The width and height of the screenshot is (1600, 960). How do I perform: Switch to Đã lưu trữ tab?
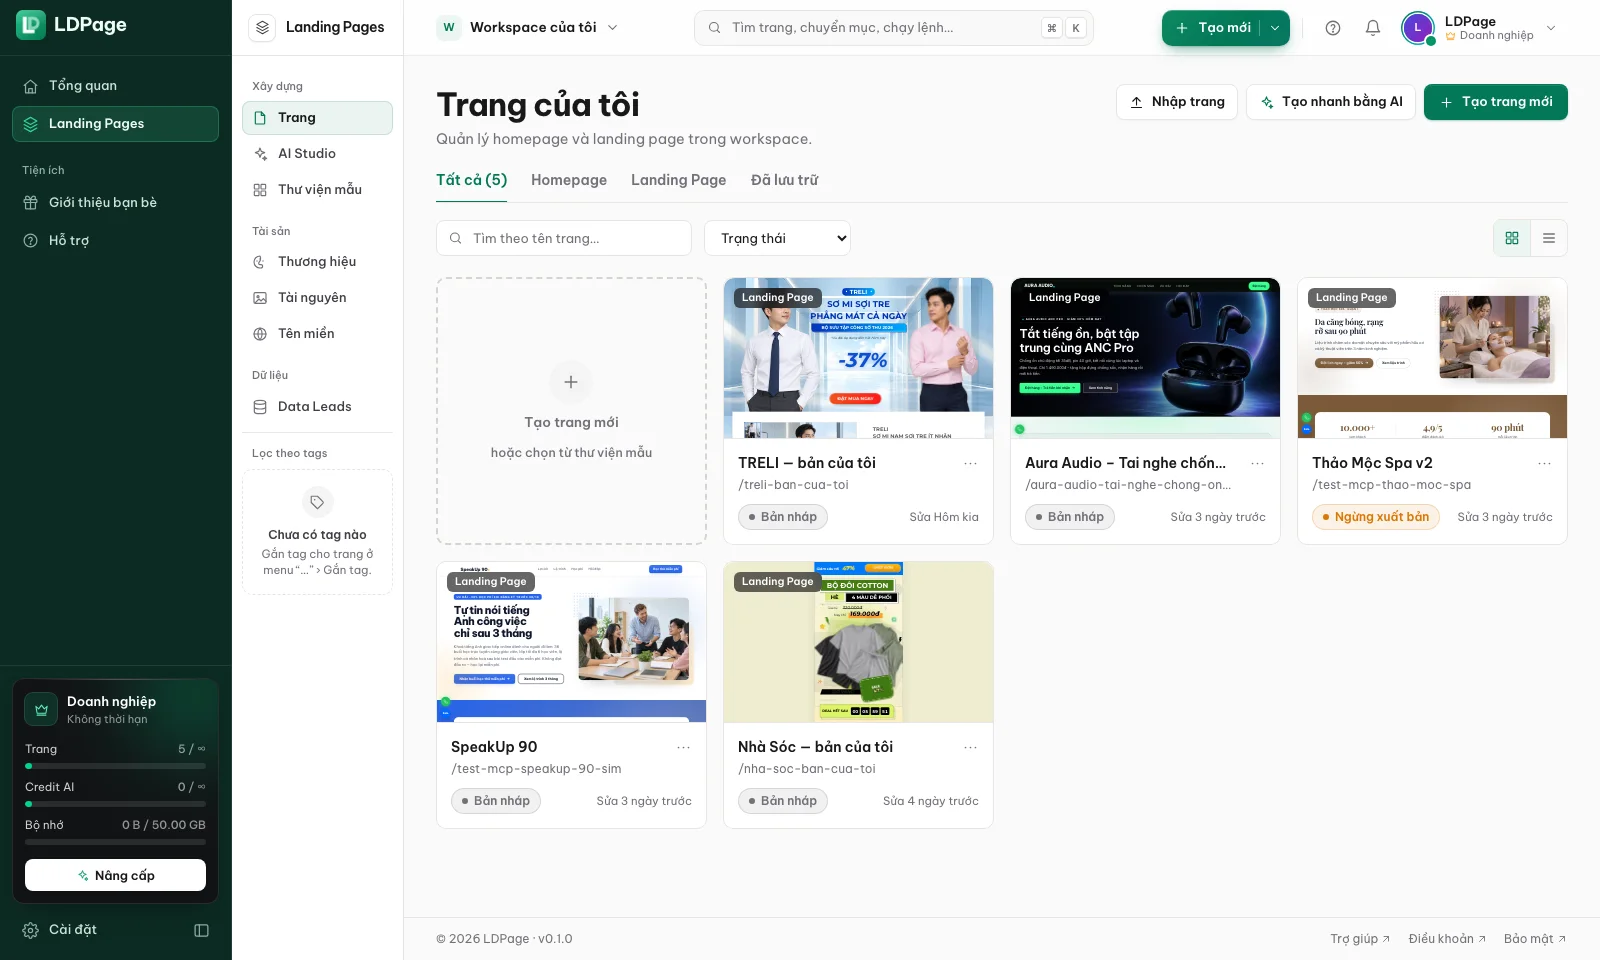[784, 180]
